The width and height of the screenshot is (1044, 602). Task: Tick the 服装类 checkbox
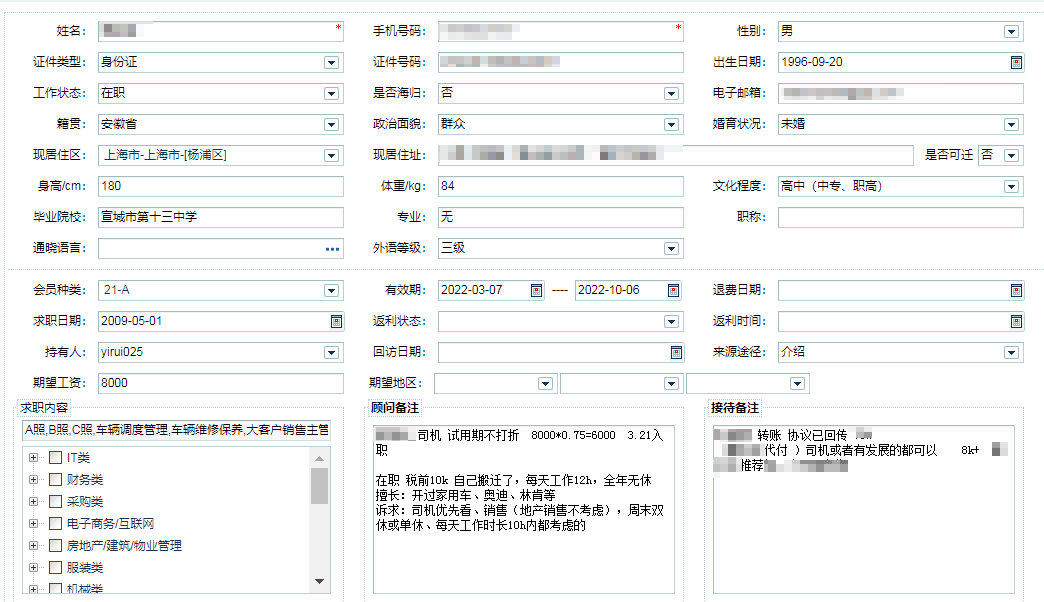click(56, 567)
